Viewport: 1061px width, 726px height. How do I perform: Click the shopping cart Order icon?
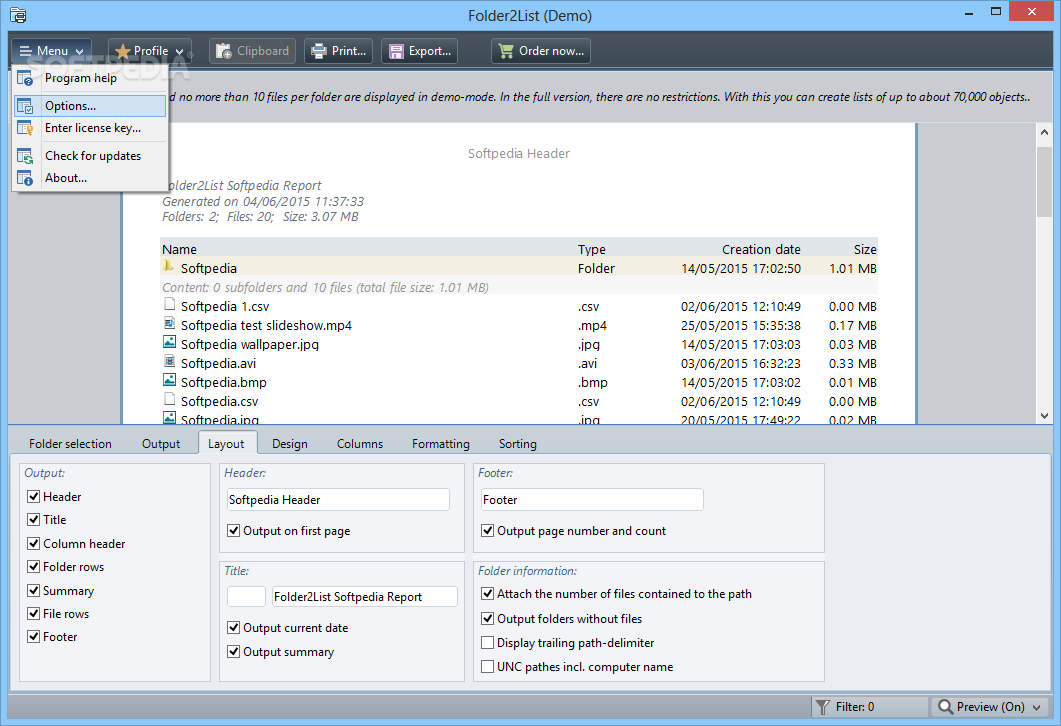505,51
